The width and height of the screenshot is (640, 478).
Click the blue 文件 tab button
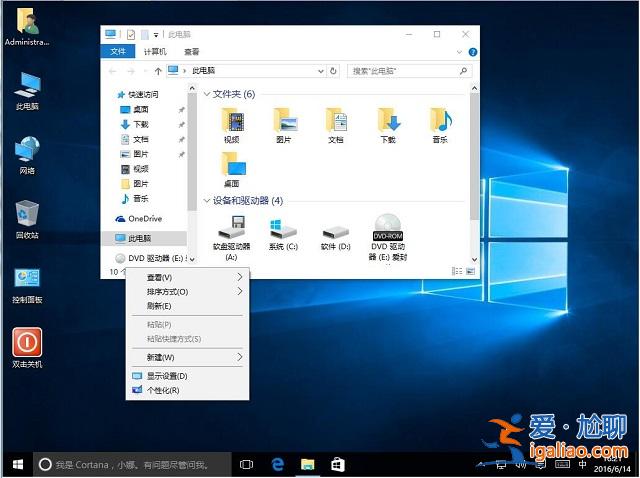click(118, 52)
